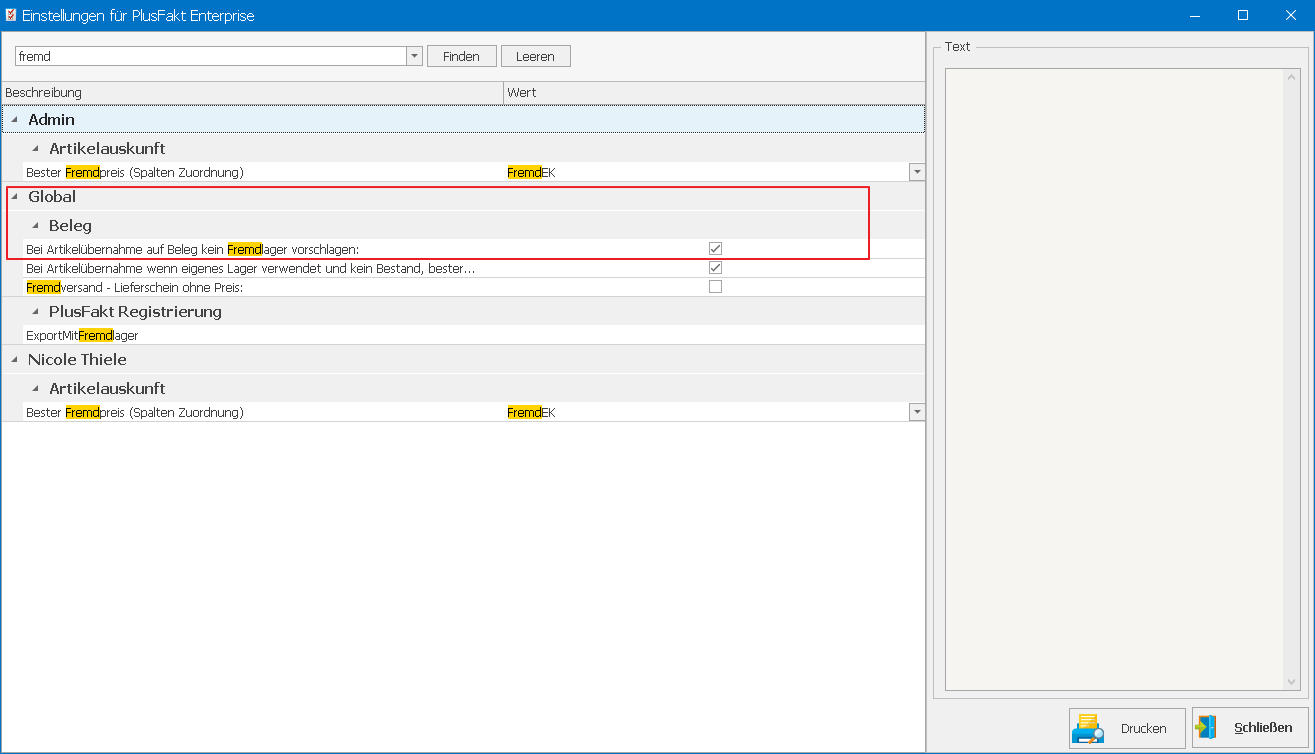The height and width of the screenshot is (754, 1315).
Task: Click FremdEK value in Nicole Thiele row
Action: coord(531,412)
